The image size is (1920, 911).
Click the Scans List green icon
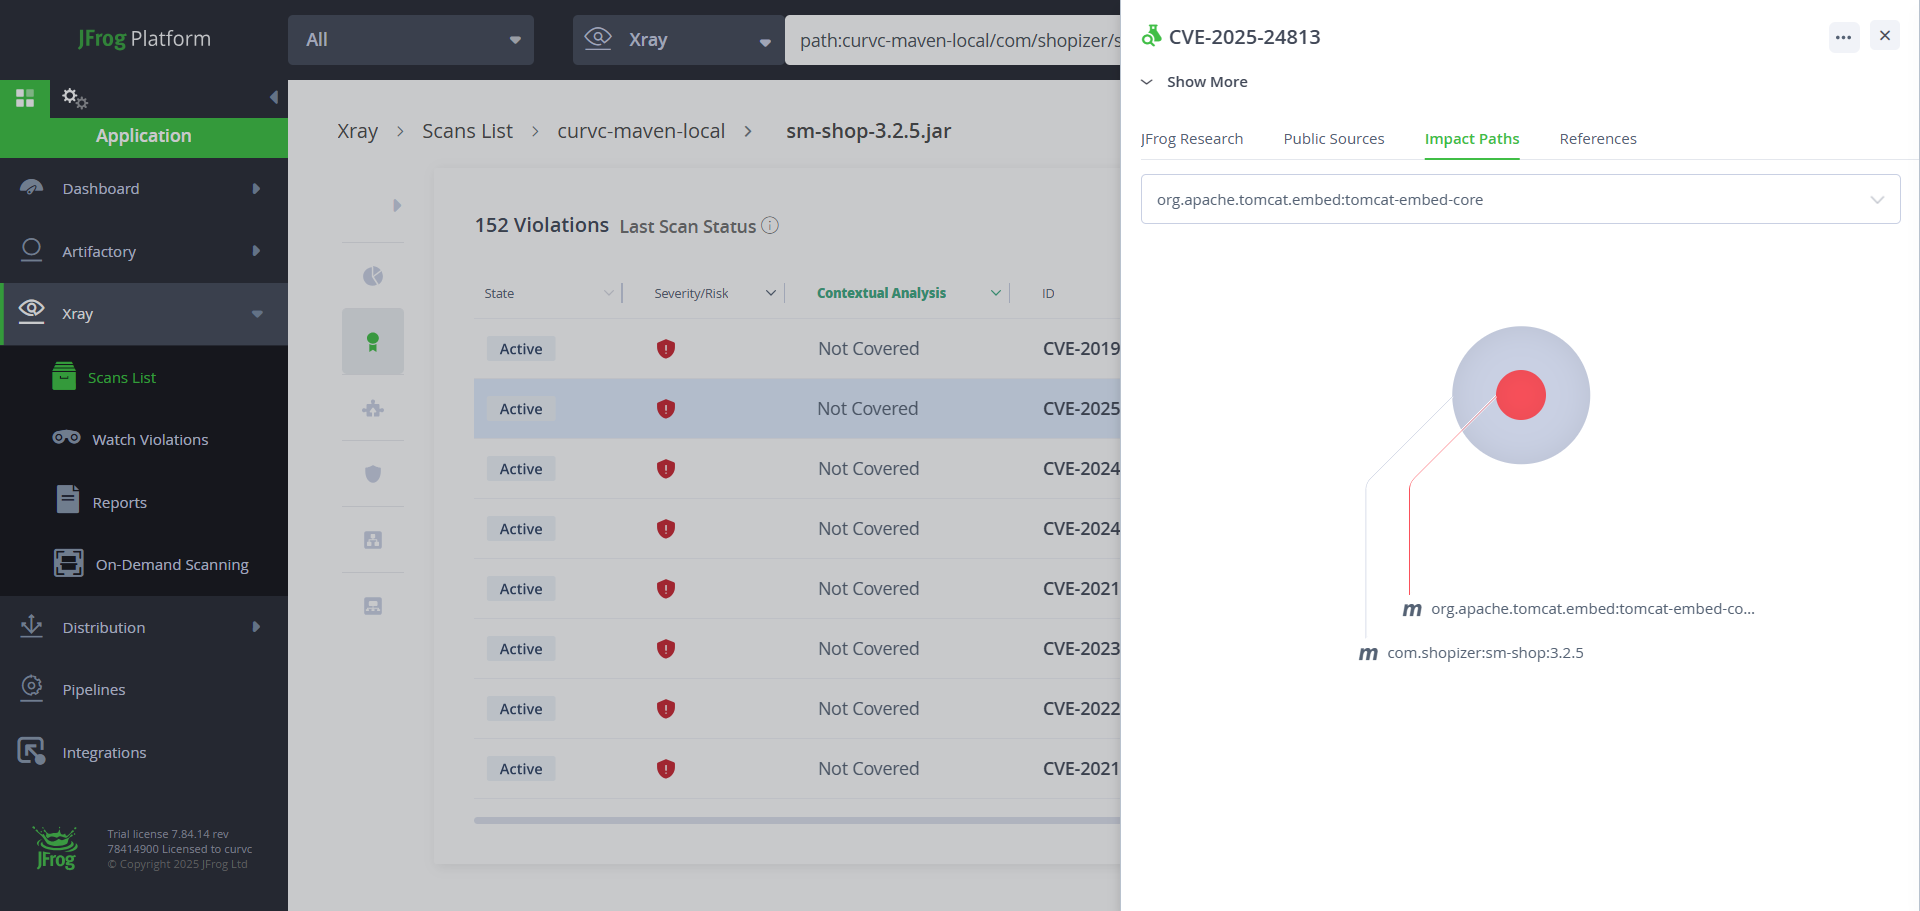pos(64,376)
